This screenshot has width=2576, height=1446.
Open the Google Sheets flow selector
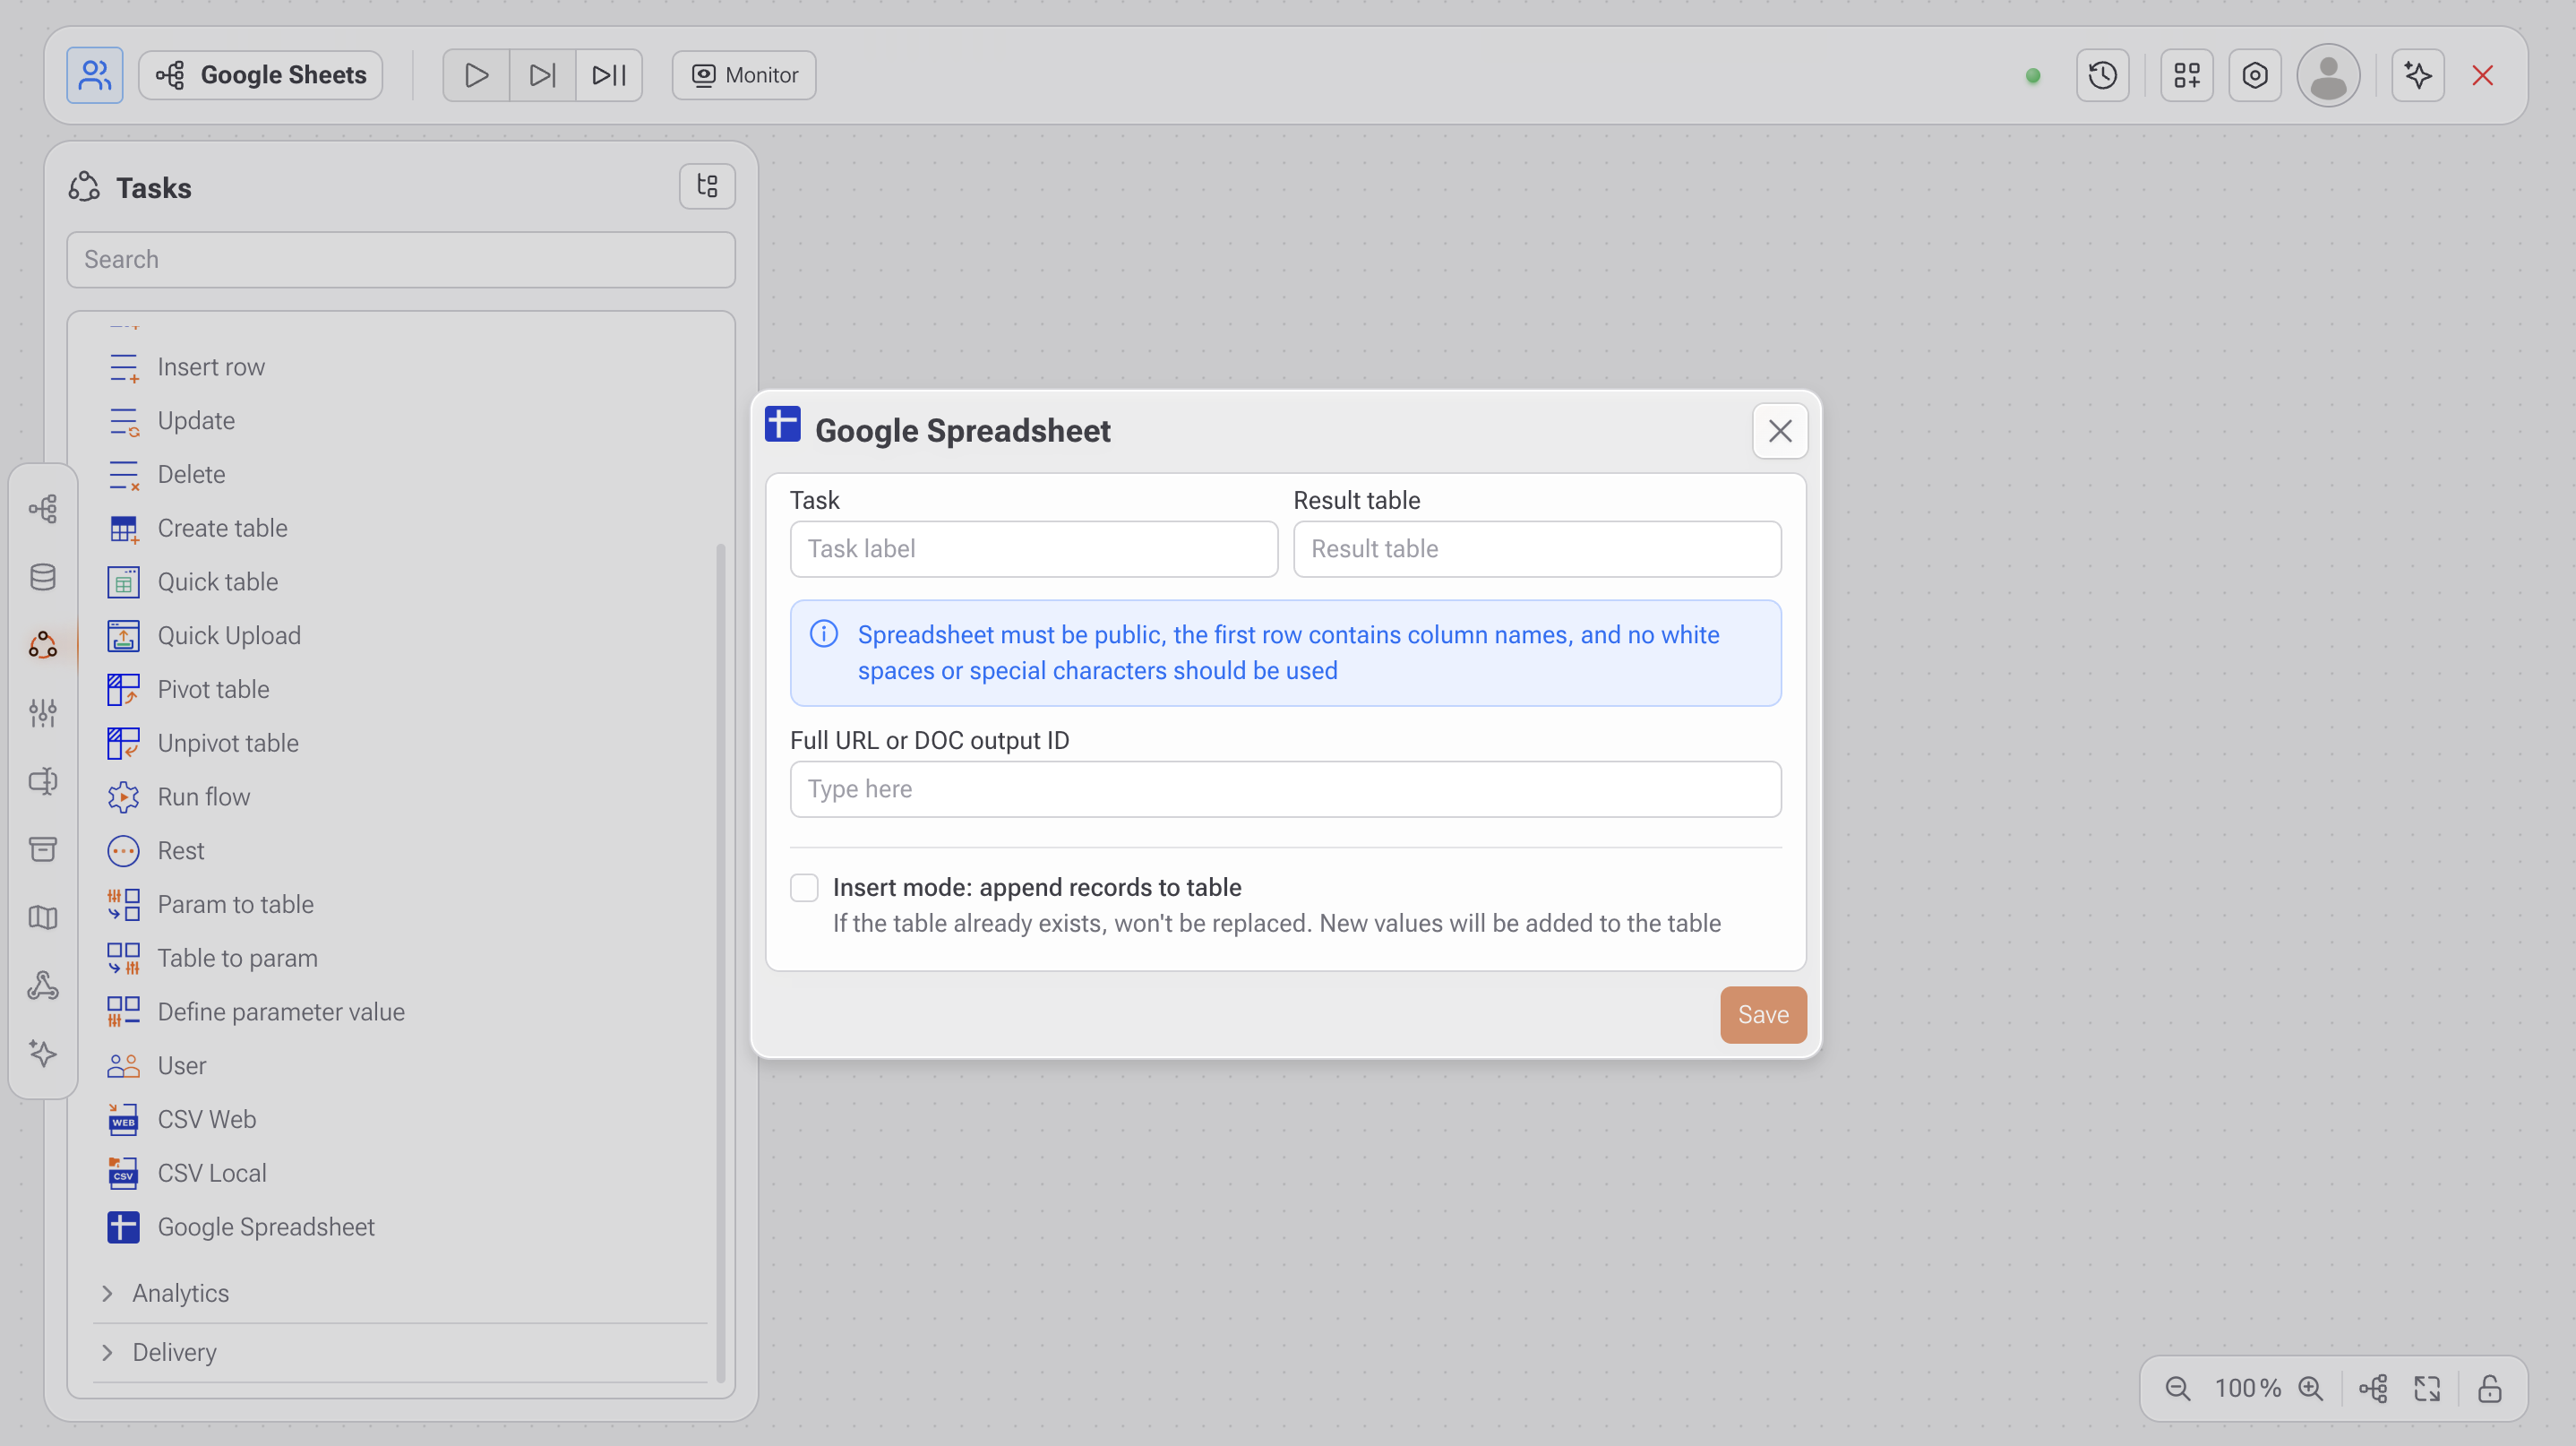tap(261, 75)
